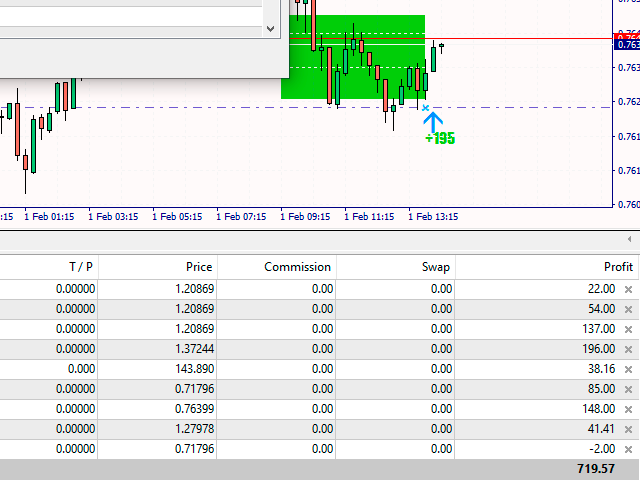Close the trade with 22.00 profit
Screen dimensions: 640x480
(628, 290)
